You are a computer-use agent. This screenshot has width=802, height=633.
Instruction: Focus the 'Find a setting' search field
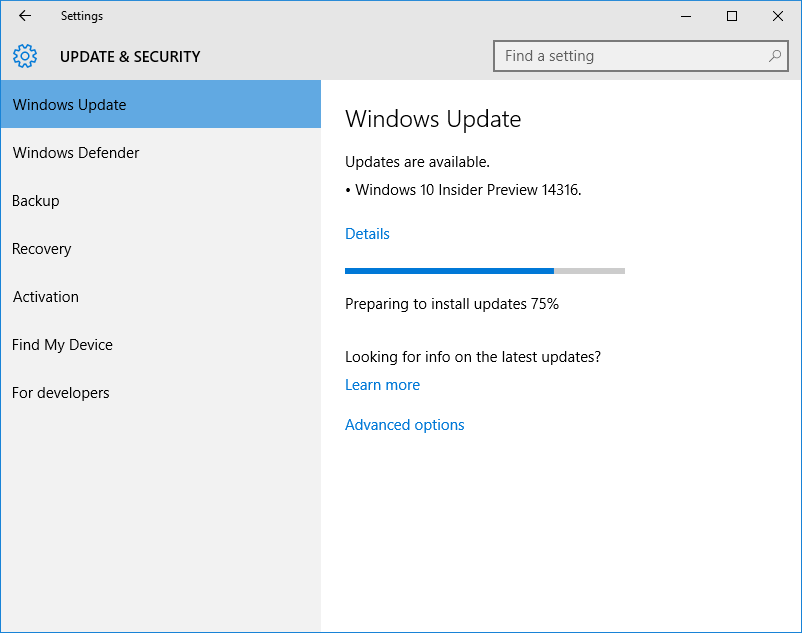click(x=630, y=57)
